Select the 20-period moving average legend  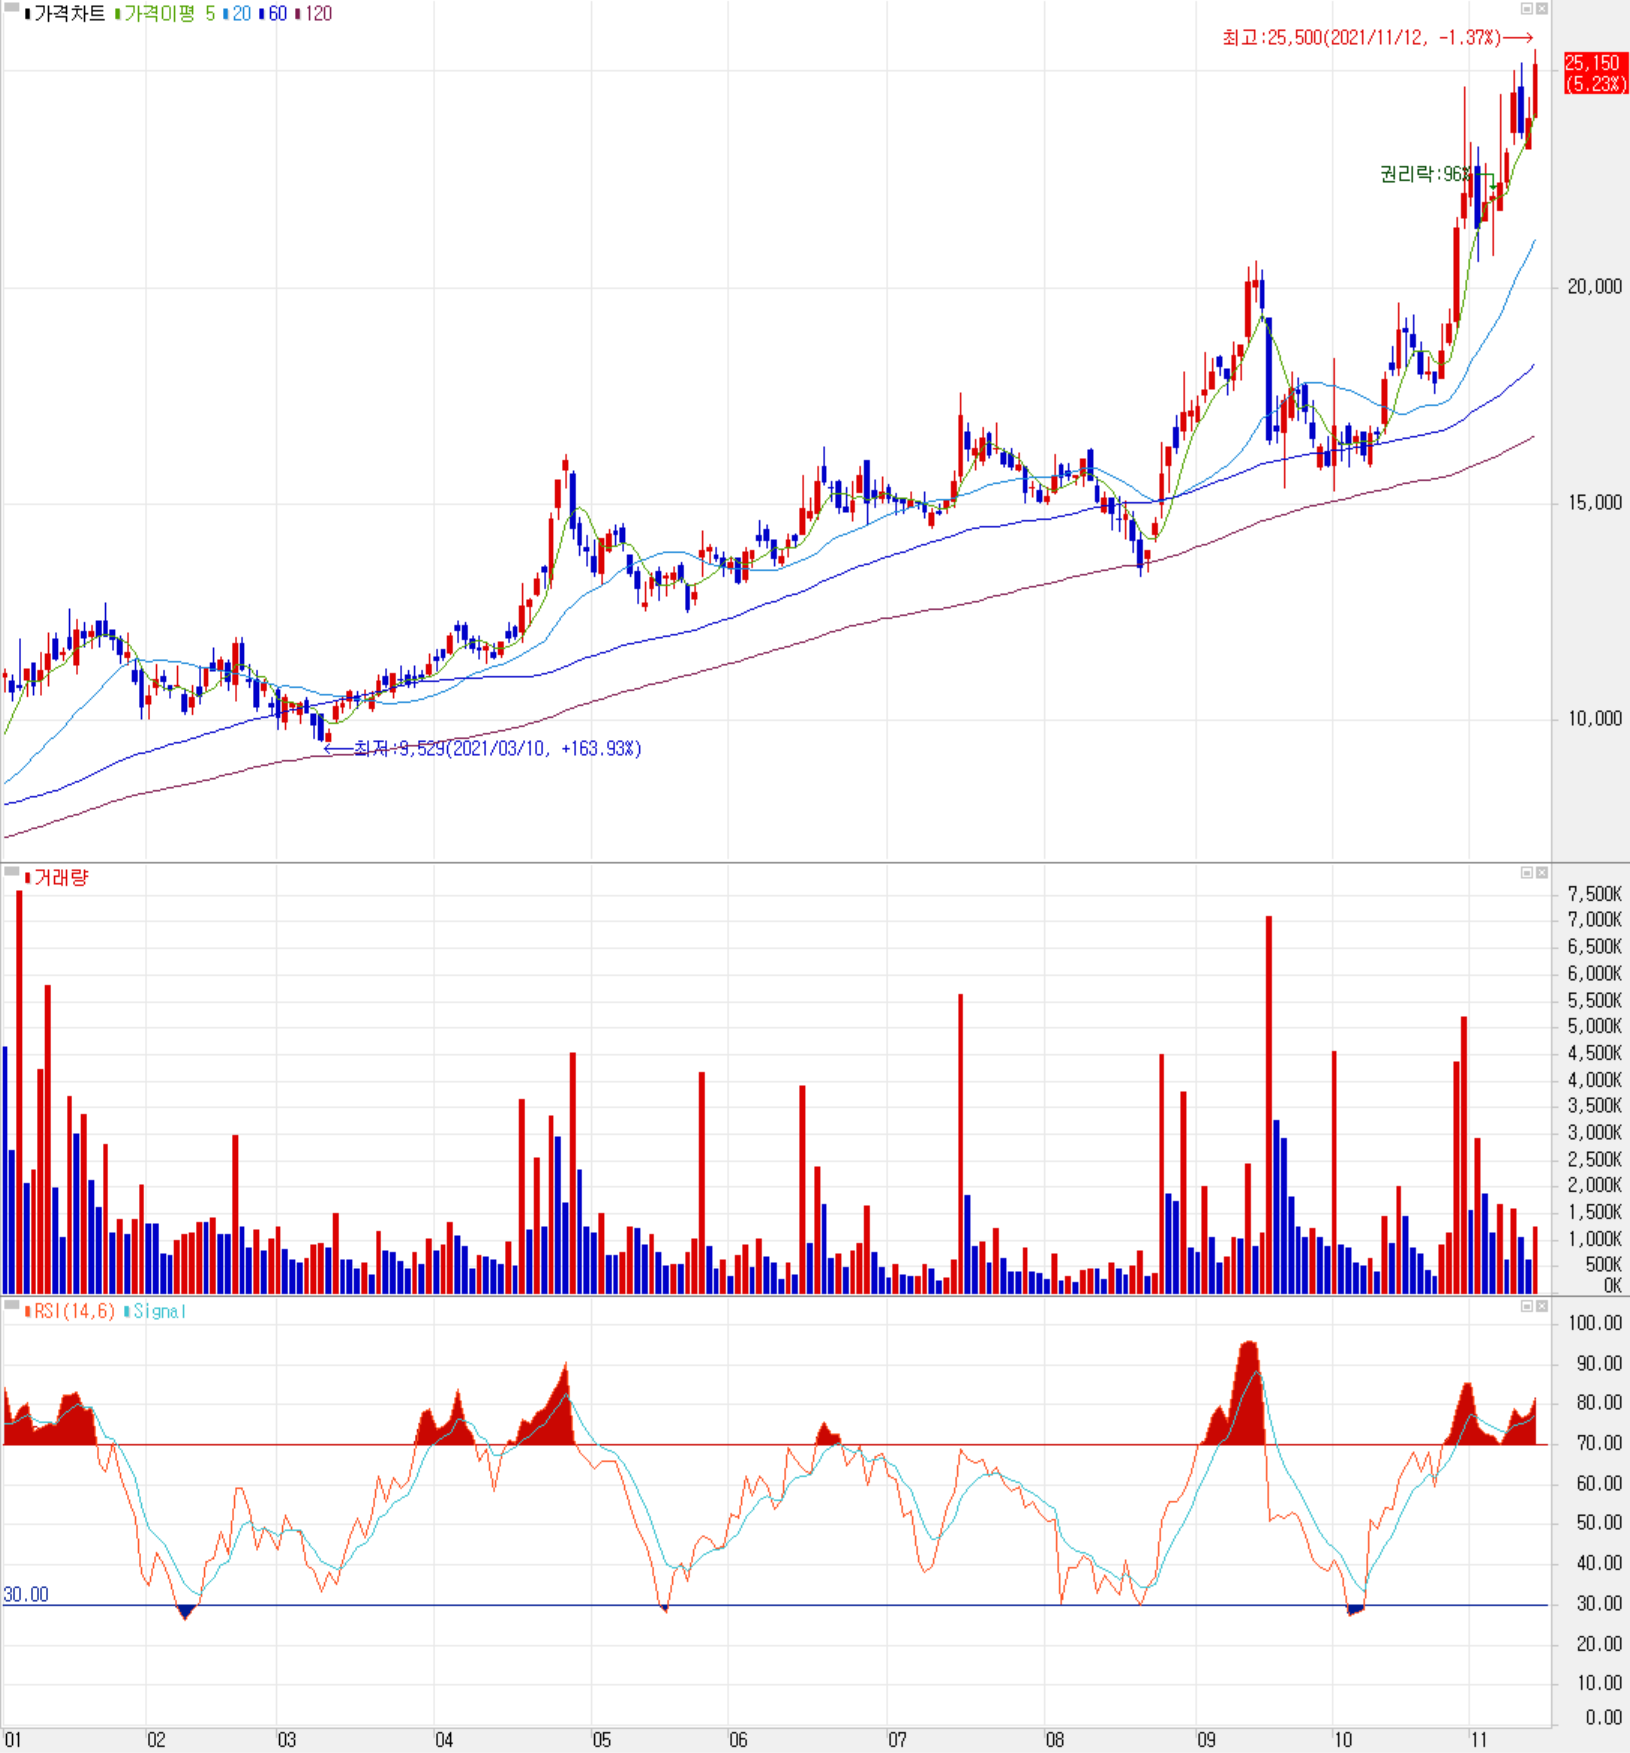click(238, 14)
